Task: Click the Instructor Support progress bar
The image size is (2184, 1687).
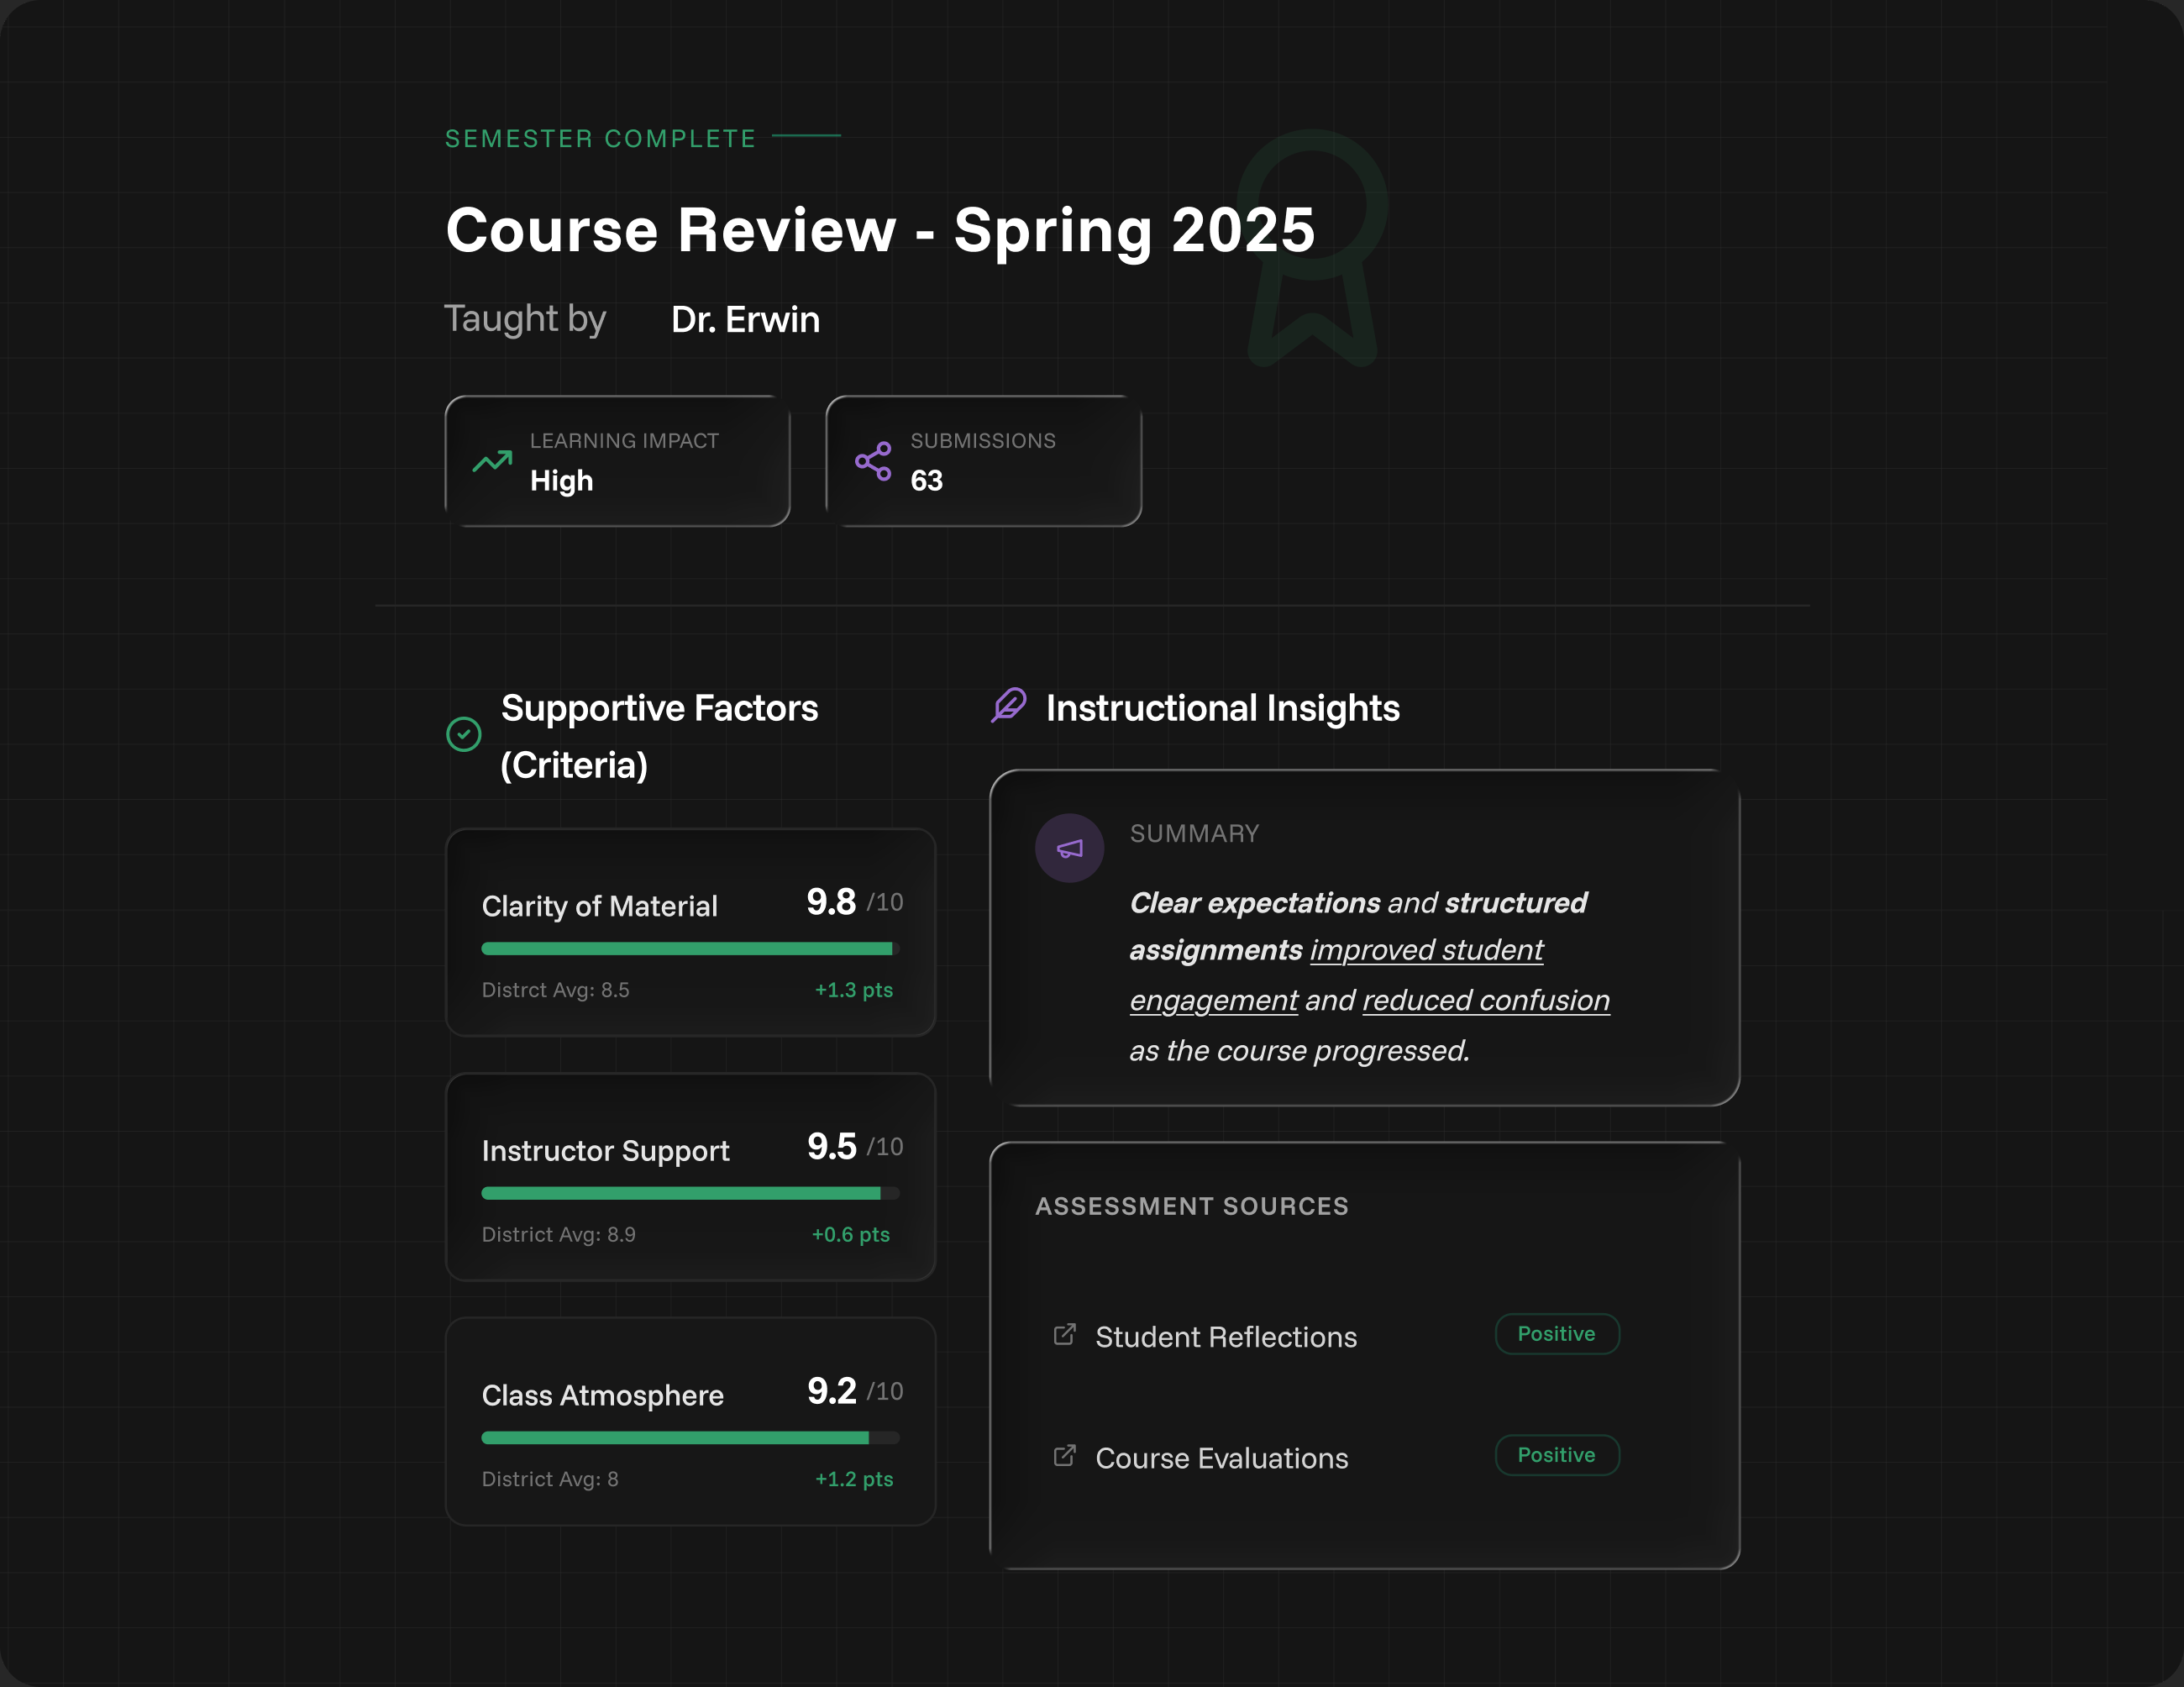Action: point(690,1193)
